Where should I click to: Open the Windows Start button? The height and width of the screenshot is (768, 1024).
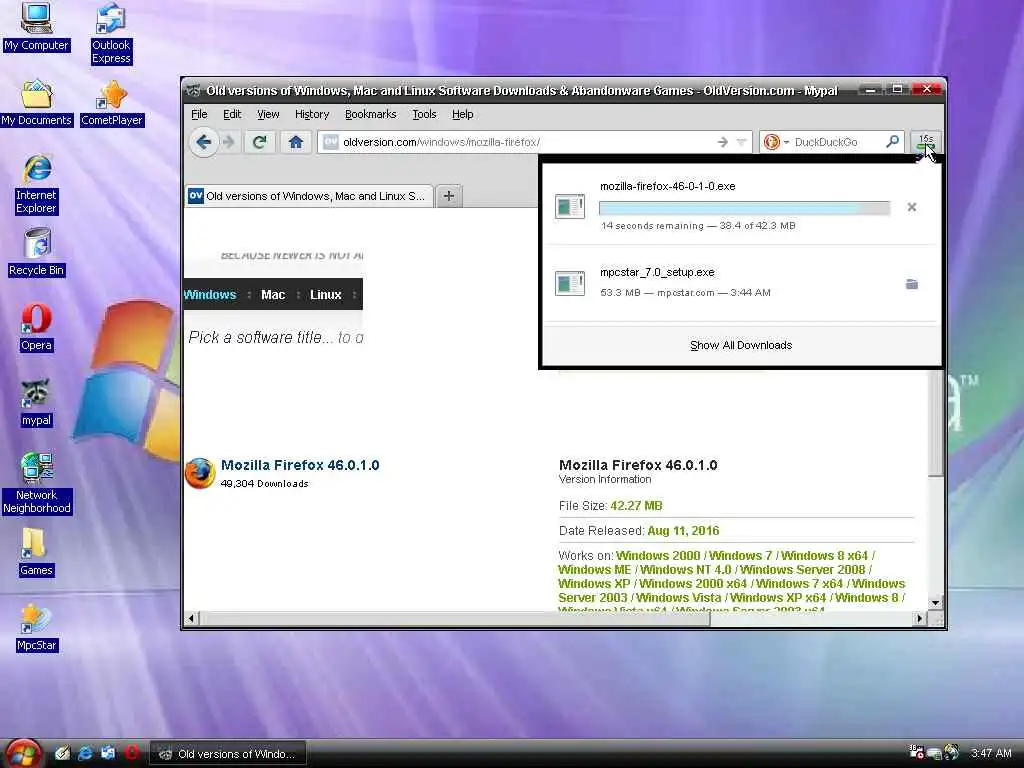tap(23, 753)
